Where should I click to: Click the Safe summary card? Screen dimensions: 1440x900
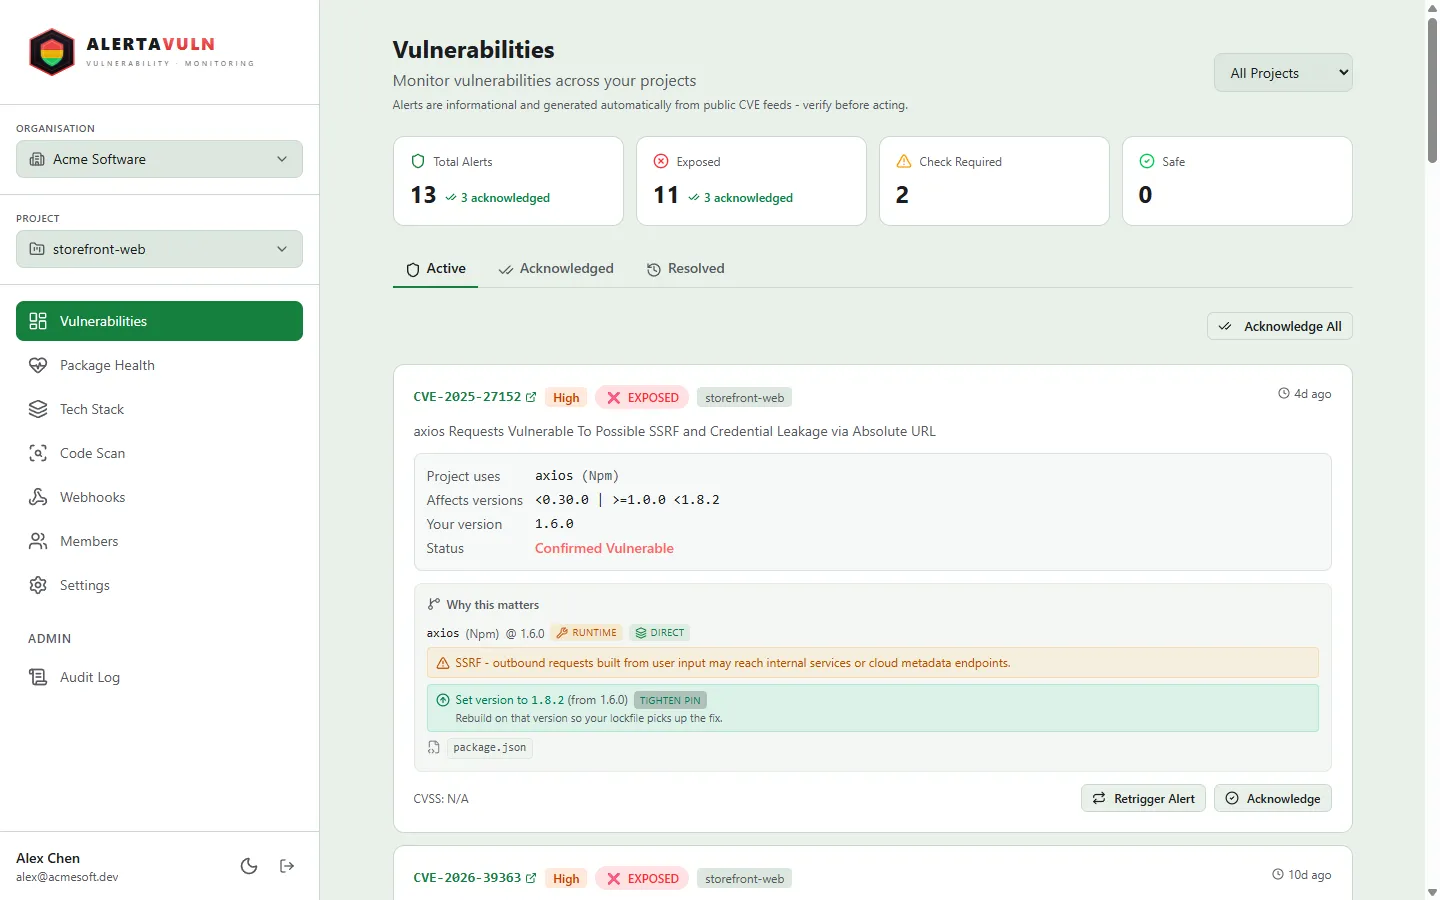(x=1237, y=181)
